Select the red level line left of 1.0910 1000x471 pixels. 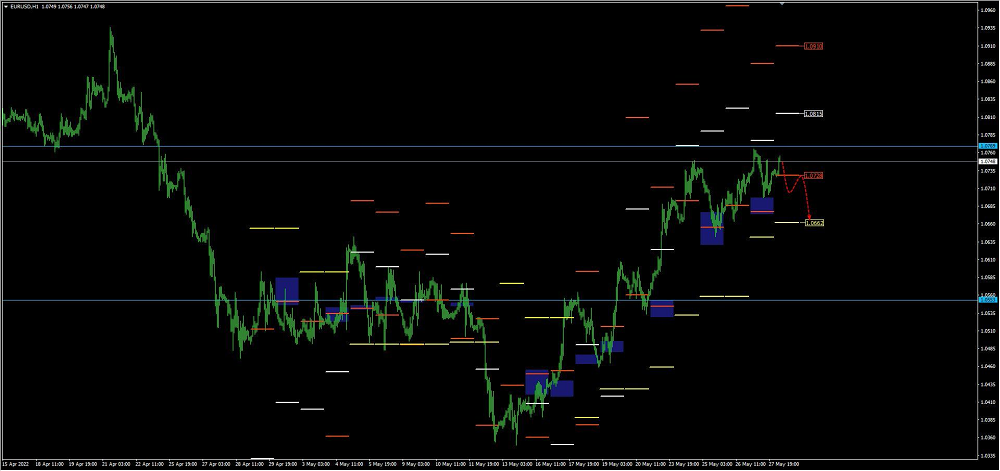[x=788, y=46]
